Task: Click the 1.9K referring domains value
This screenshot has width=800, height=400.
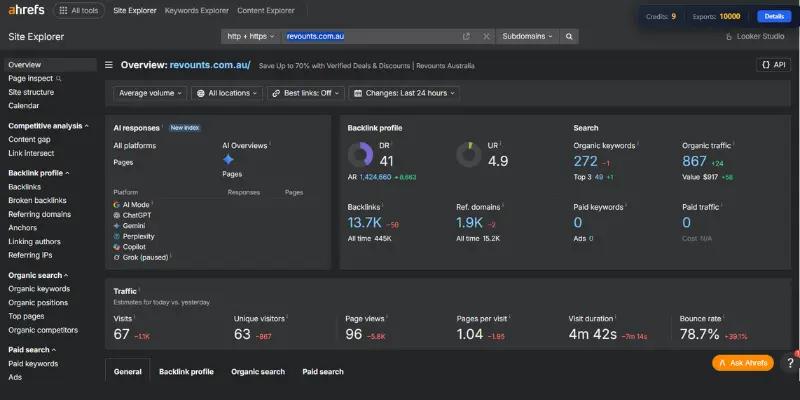Action: coord(469,222)
